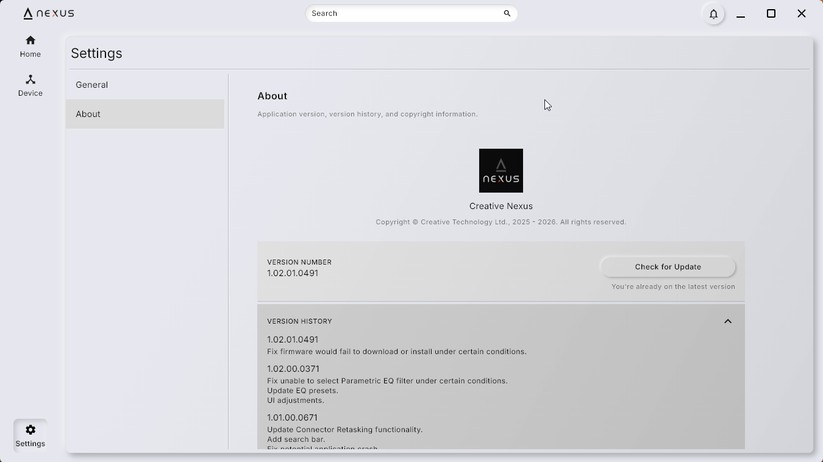This screenshot has height=462, width=823.
Task: Select the About settings tab
Action: tap(145, 114)
